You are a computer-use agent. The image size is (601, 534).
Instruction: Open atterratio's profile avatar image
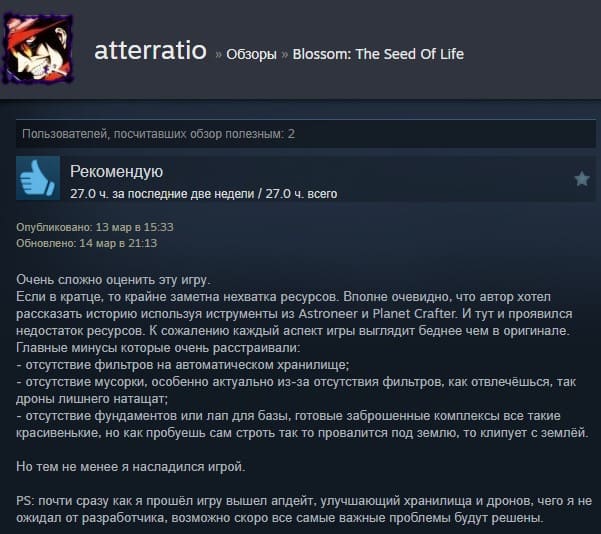coord(38,49)
